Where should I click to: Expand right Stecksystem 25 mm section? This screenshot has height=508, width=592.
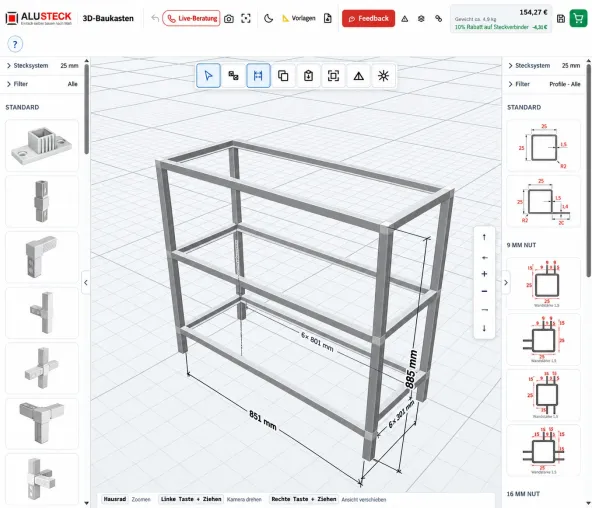pos(544,66)
